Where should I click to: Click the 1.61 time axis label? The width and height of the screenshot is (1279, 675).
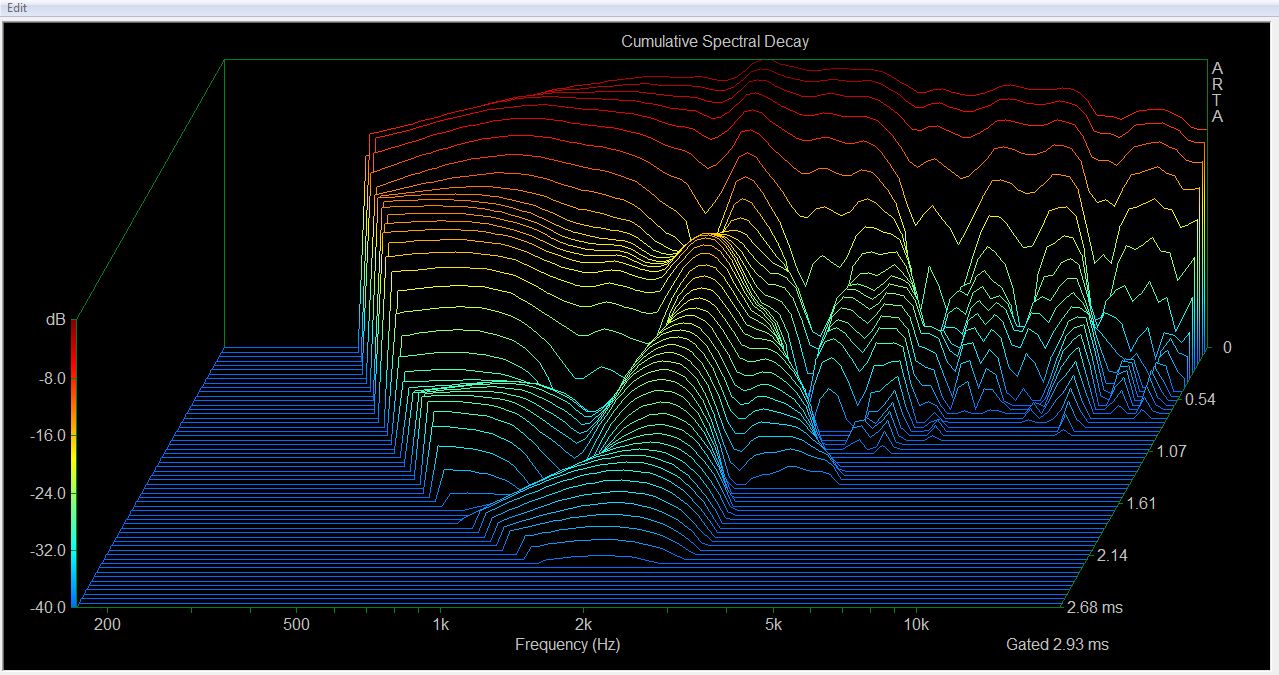(1141, 503)
